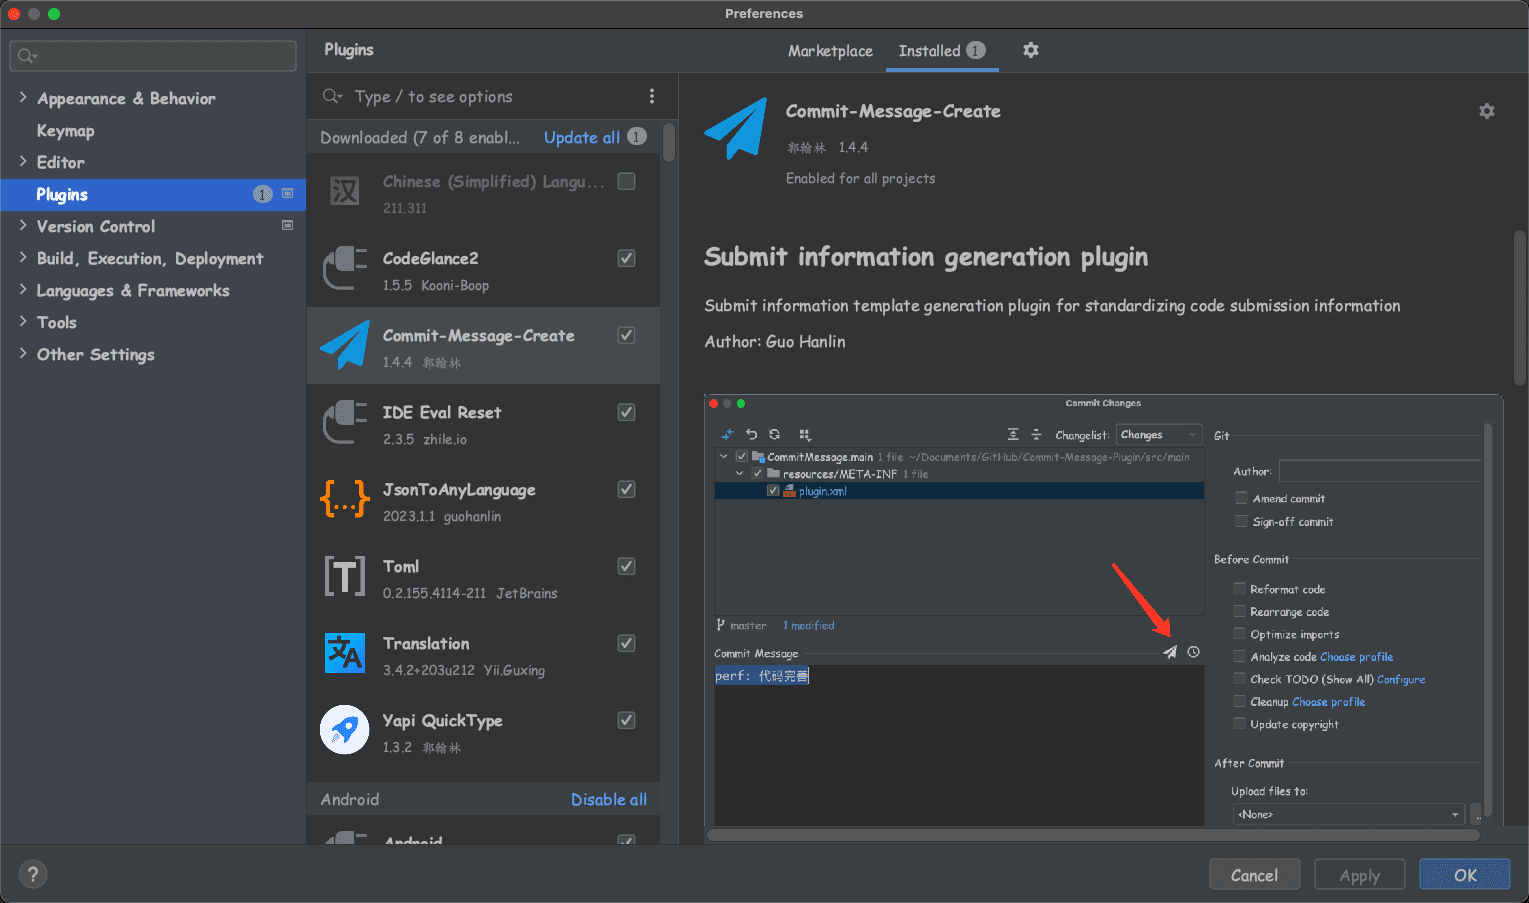
Task: Click the settings search magnifier icon
Action: pos(27,56)
